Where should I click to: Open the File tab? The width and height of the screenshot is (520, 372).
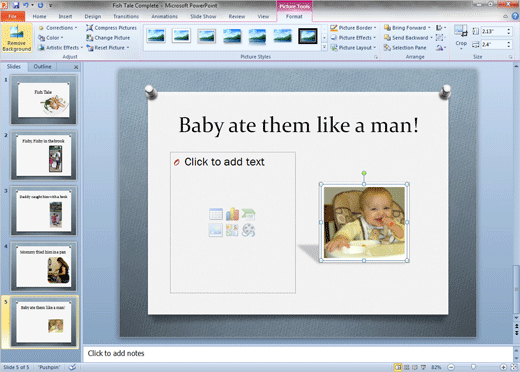13,16
